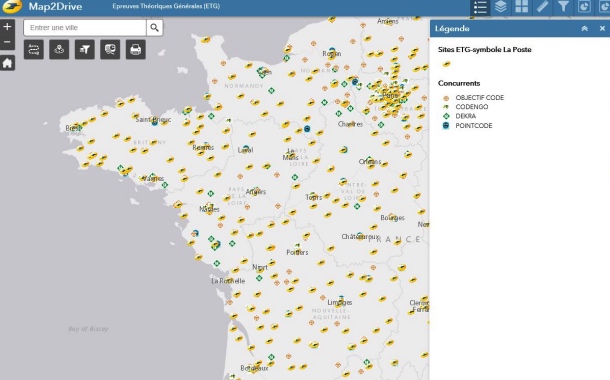
Task: Click the Châteauroux city label
Action: pos(360,236)
